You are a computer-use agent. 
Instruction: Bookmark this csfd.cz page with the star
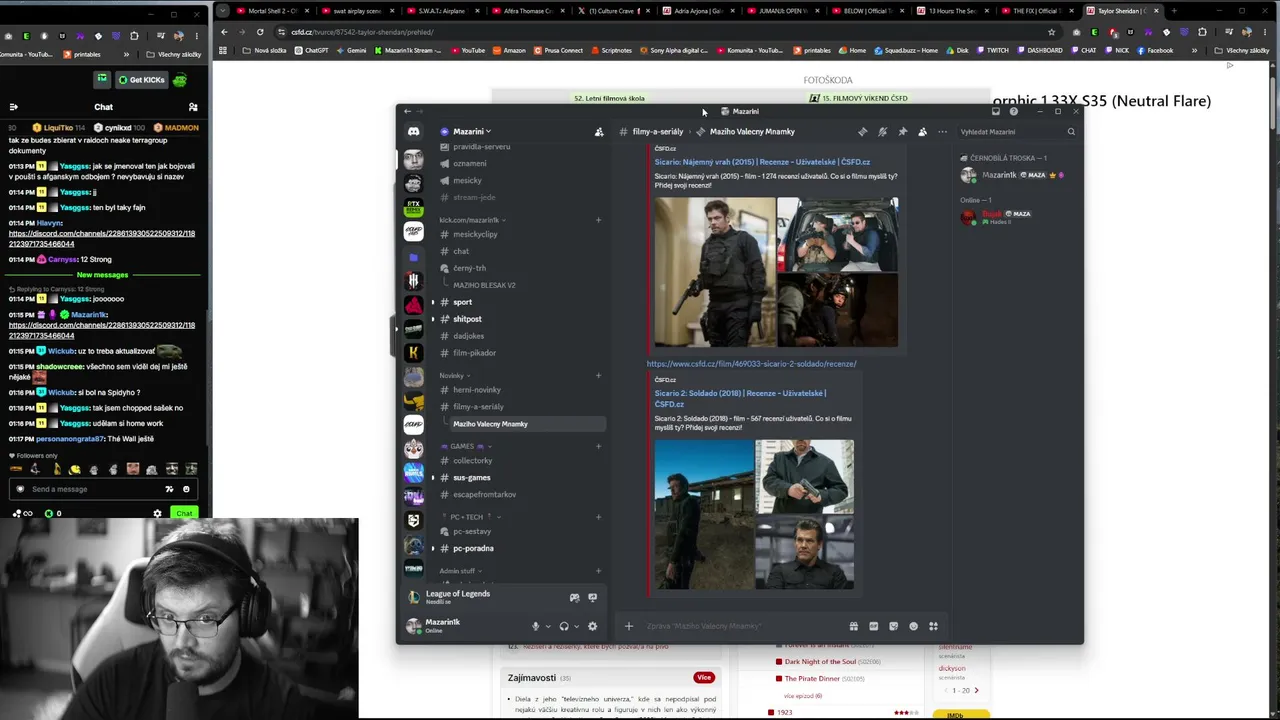(x=1051, y=32)
